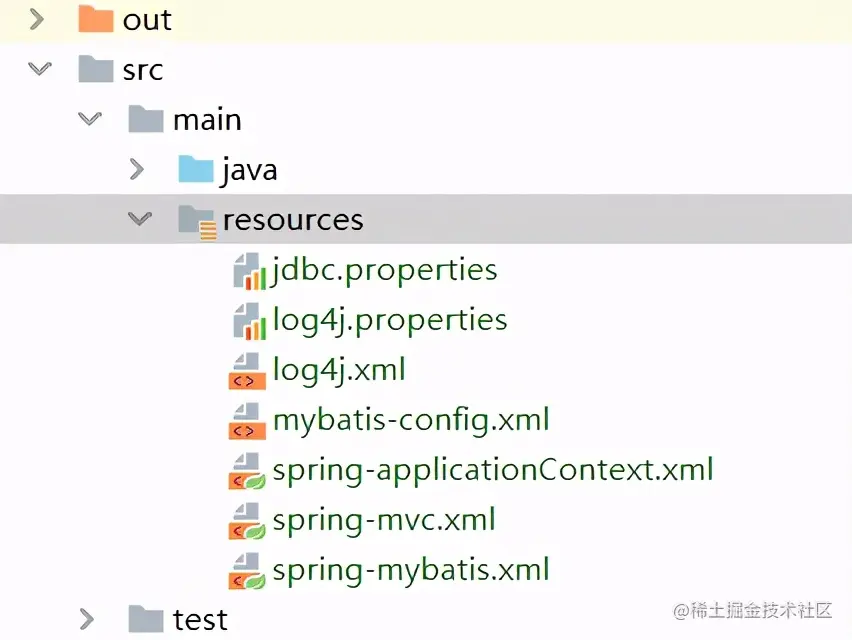This screenshot has width=852, height=640.
Task: Select the "src" folder name
Action: (143, 71)
